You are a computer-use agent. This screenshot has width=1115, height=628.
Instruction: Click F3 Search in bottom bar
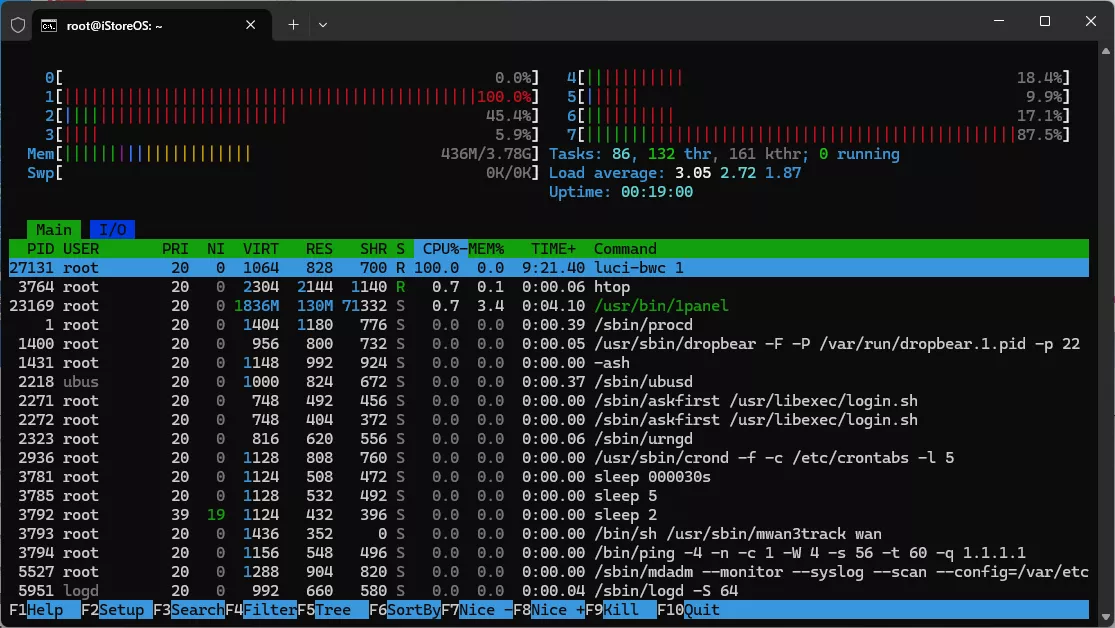196,610
